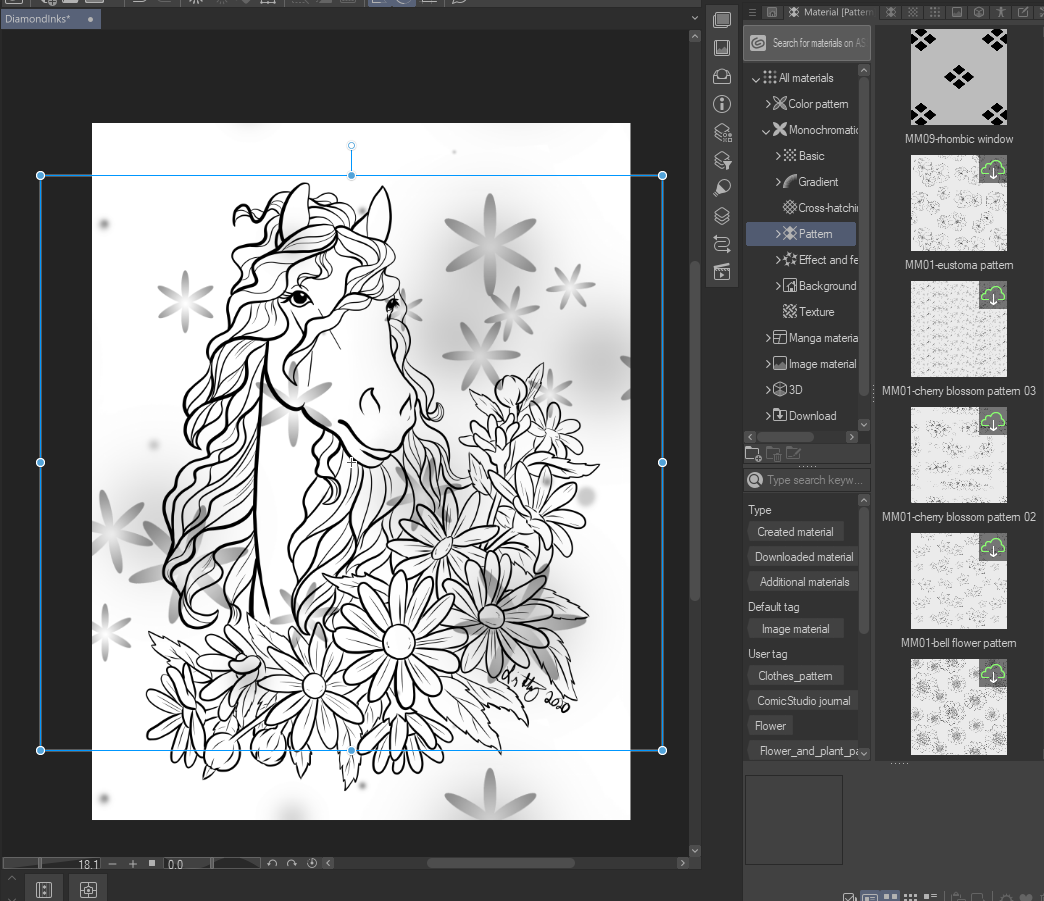Expand the Manga material folder

768,338
